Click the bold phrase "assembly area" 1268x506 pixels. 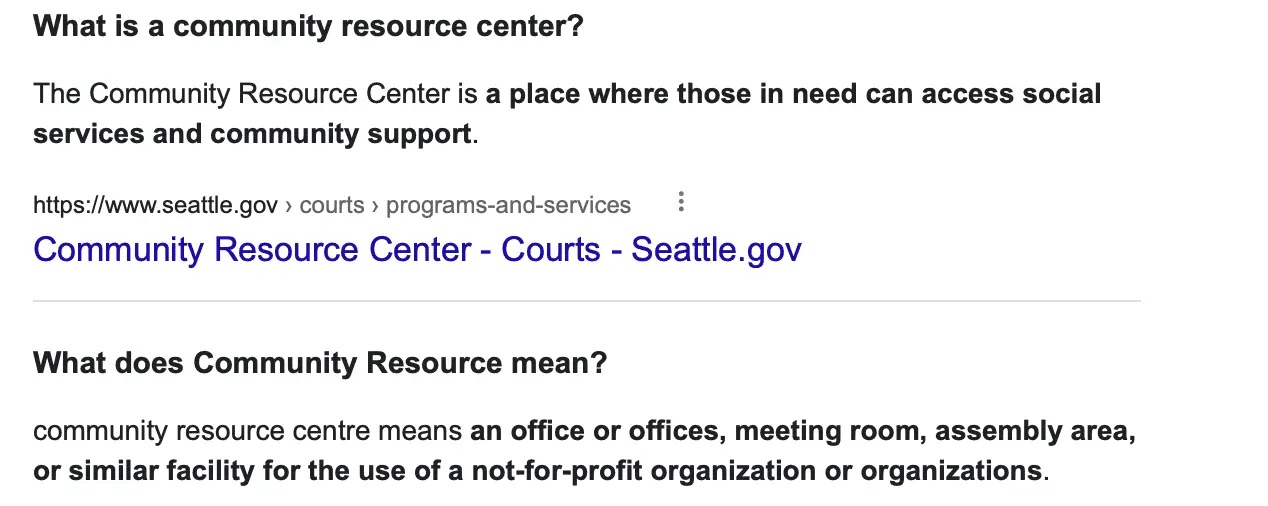click(1034, 432)
